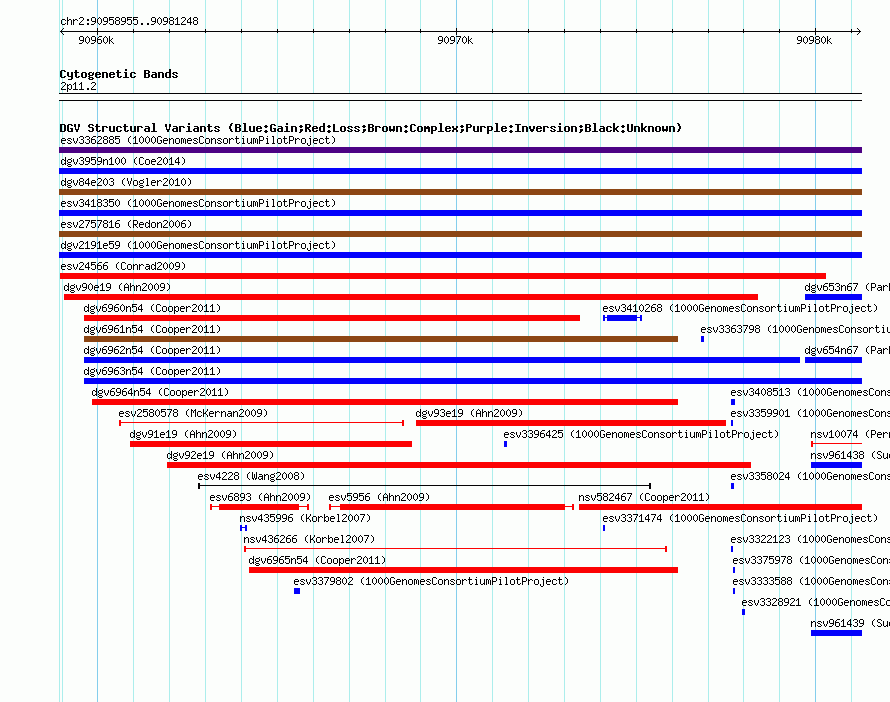Click the dgv6960n54 (Cooper2011) label
Image resolution: width=890 pixels, height=702 pixels.
click(x=152, y=308)
